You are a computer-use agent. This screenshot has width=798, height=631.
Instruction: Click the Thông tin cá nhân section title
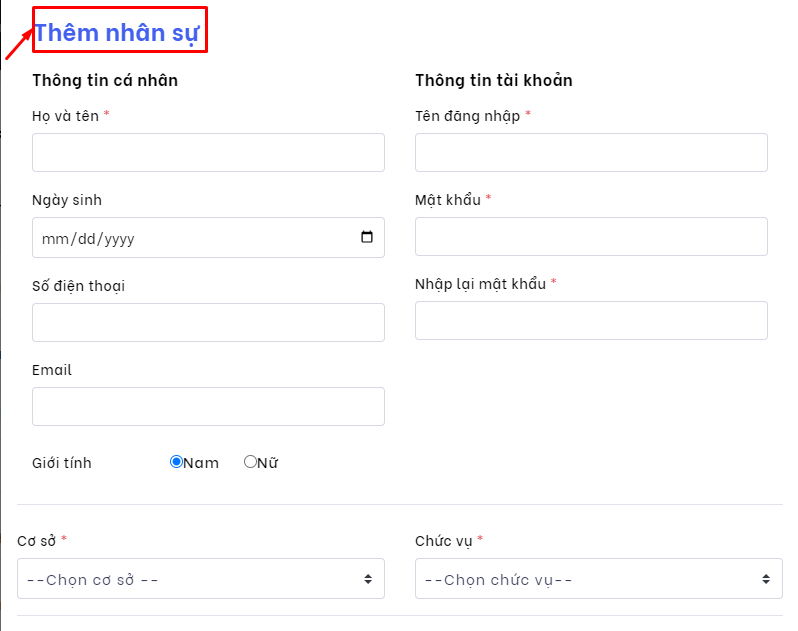pyautogui.click(x=105, y=80)
